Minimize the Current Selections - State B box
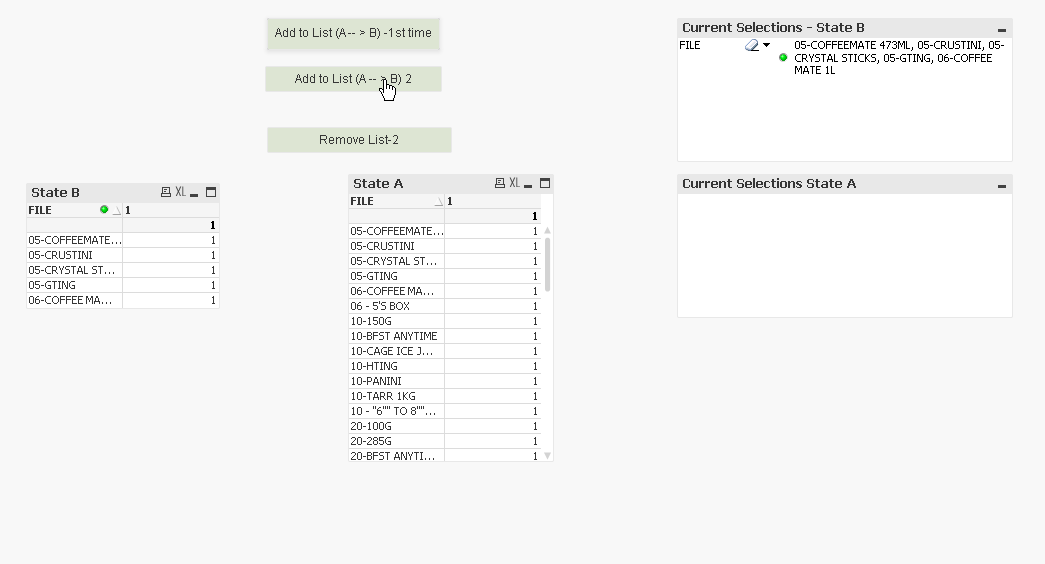 [x=1001, y=29]
